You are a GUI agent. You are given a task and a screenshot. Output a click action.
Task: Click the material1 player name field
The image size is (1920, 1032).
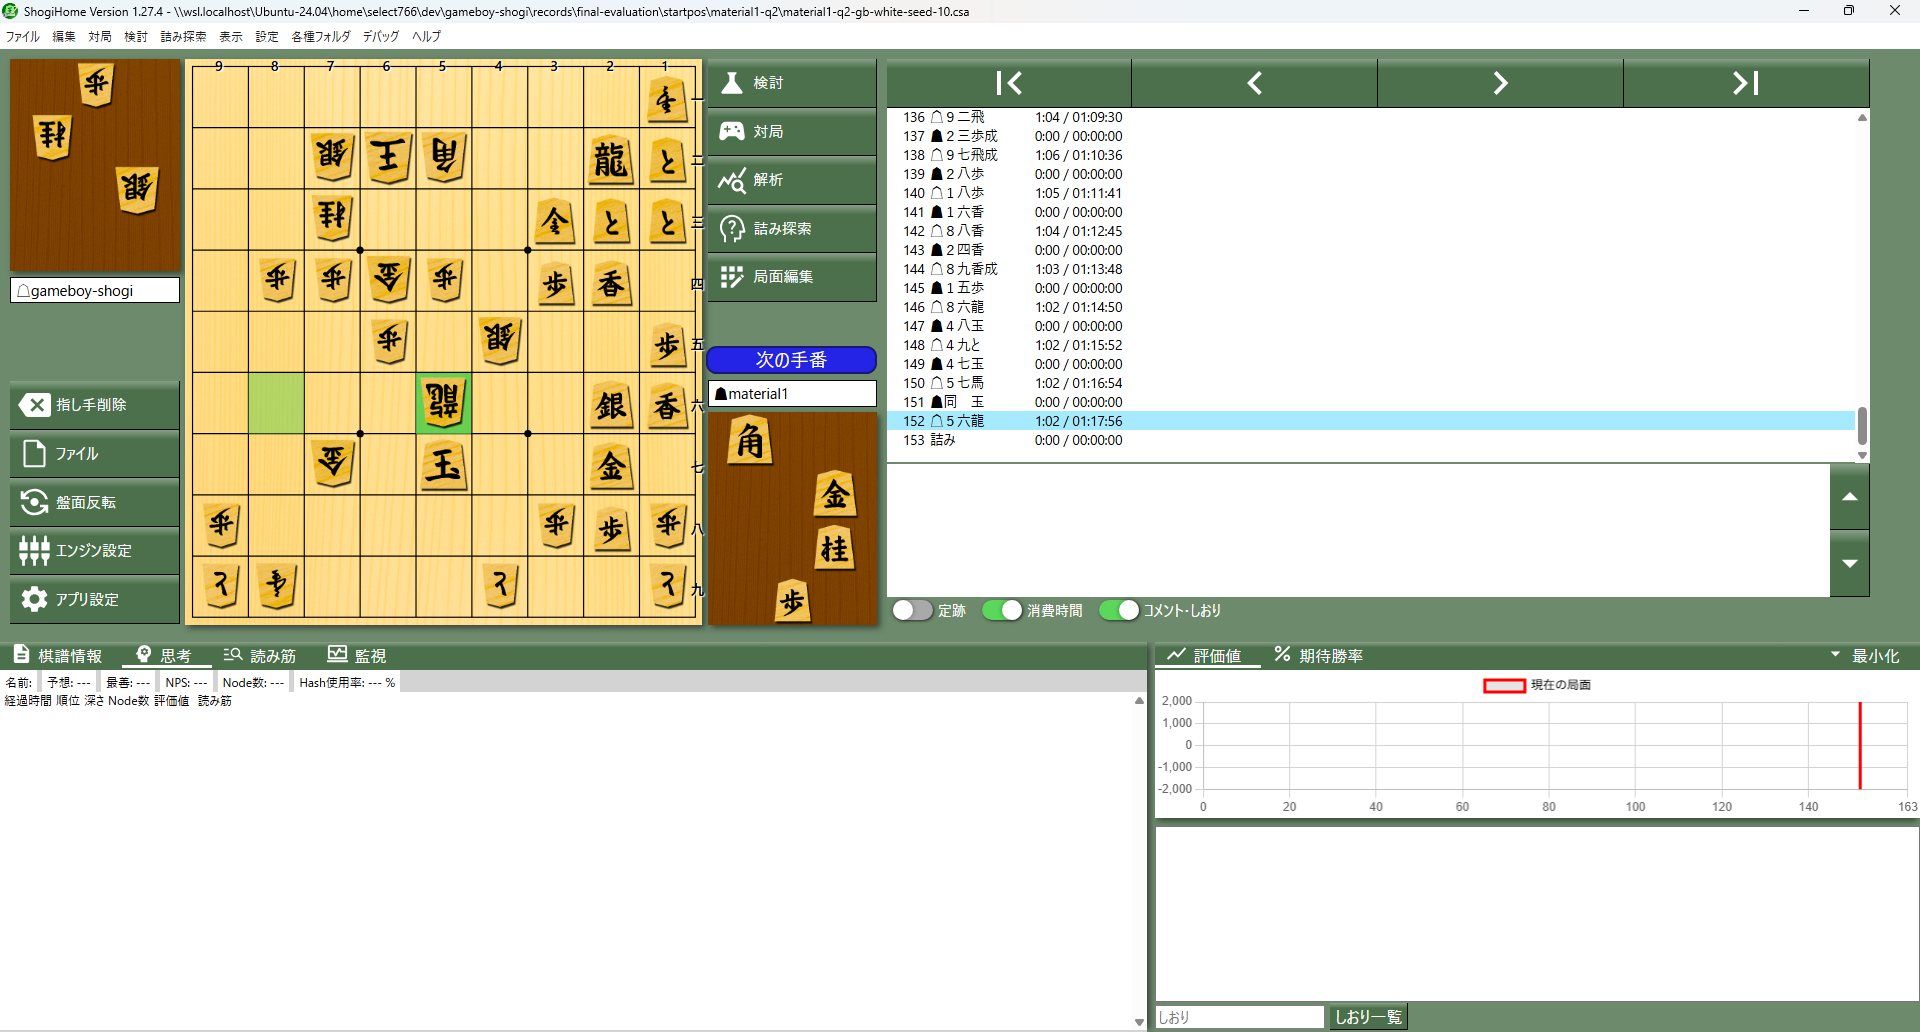(x=792, y=393)
